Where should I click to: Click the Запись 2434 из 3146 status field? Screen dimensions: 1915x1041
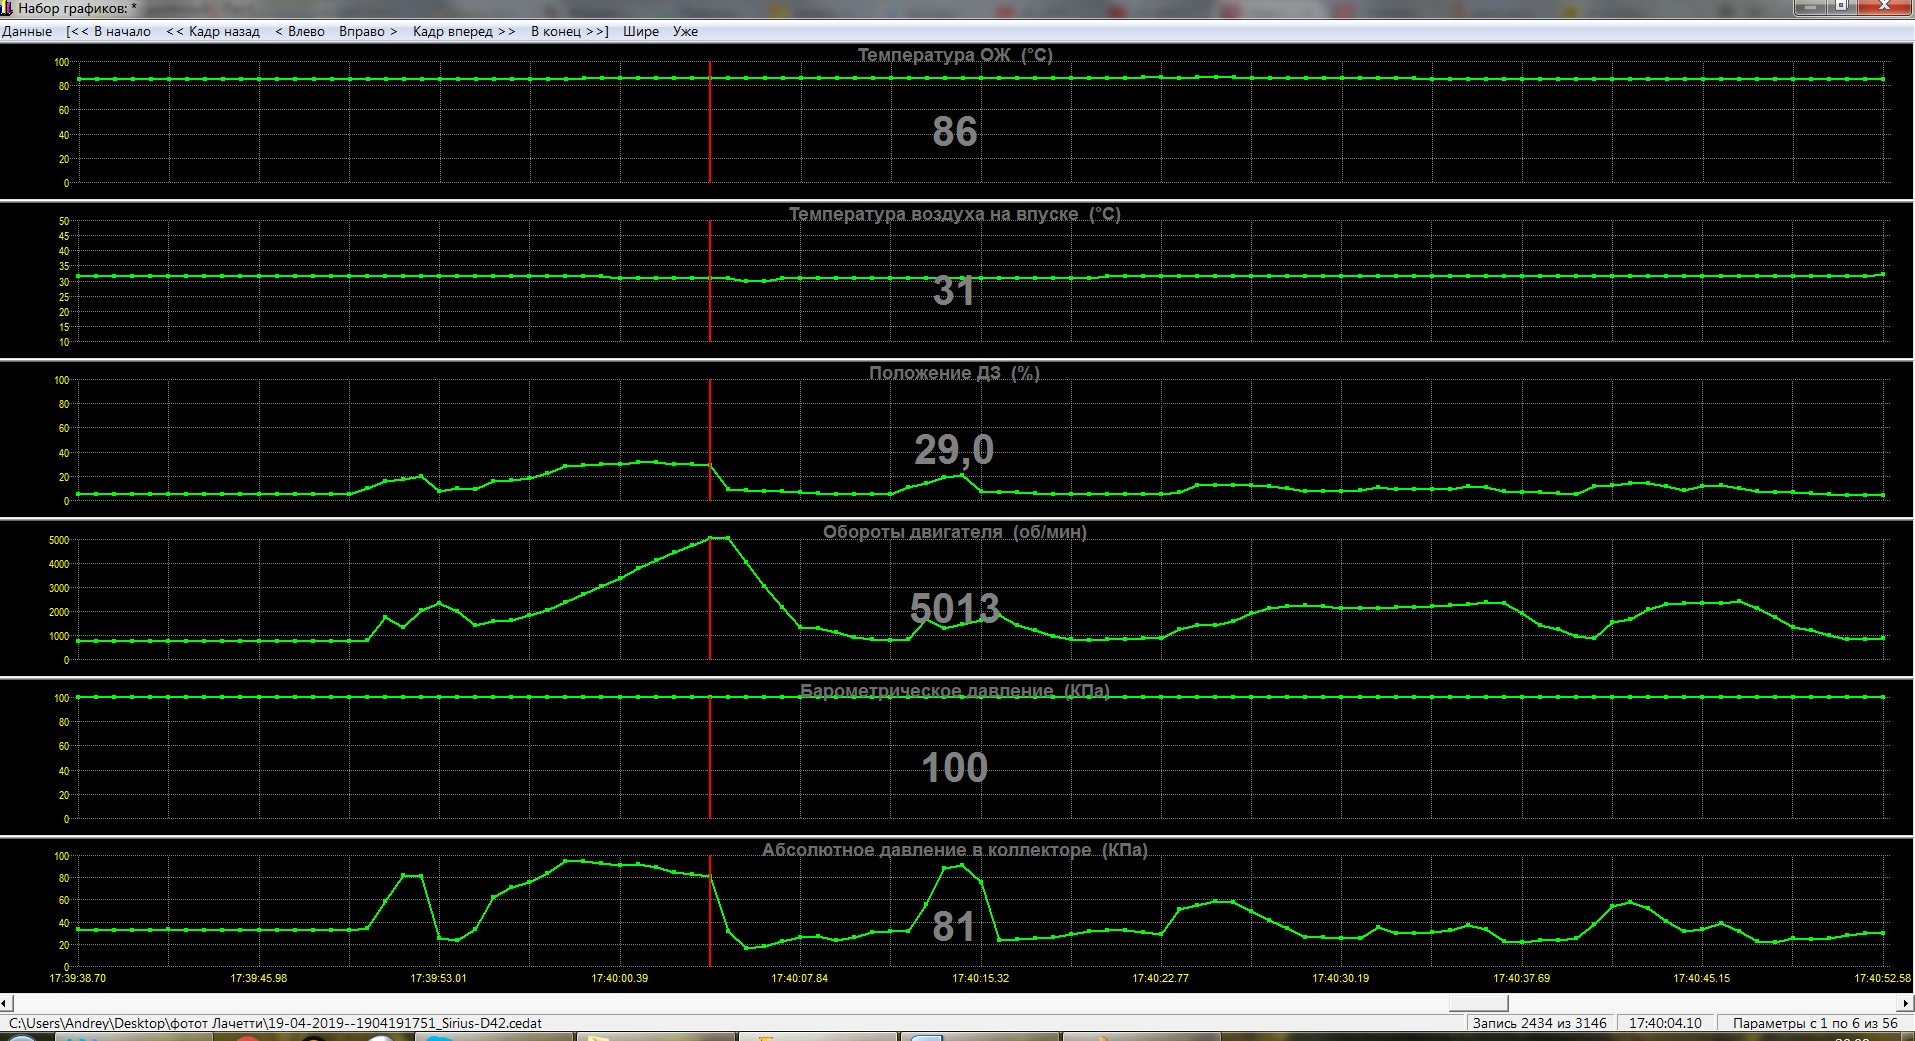[x=1539, y=1023]
